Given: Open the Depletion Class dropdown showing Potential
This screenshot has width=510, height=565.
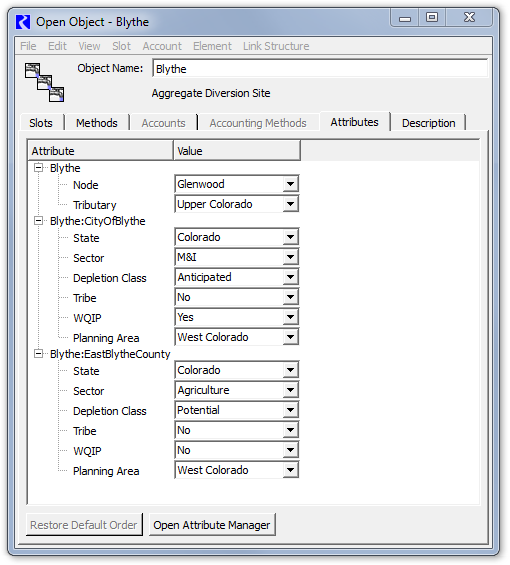Looking at the screenshot, I should [236, 410].
